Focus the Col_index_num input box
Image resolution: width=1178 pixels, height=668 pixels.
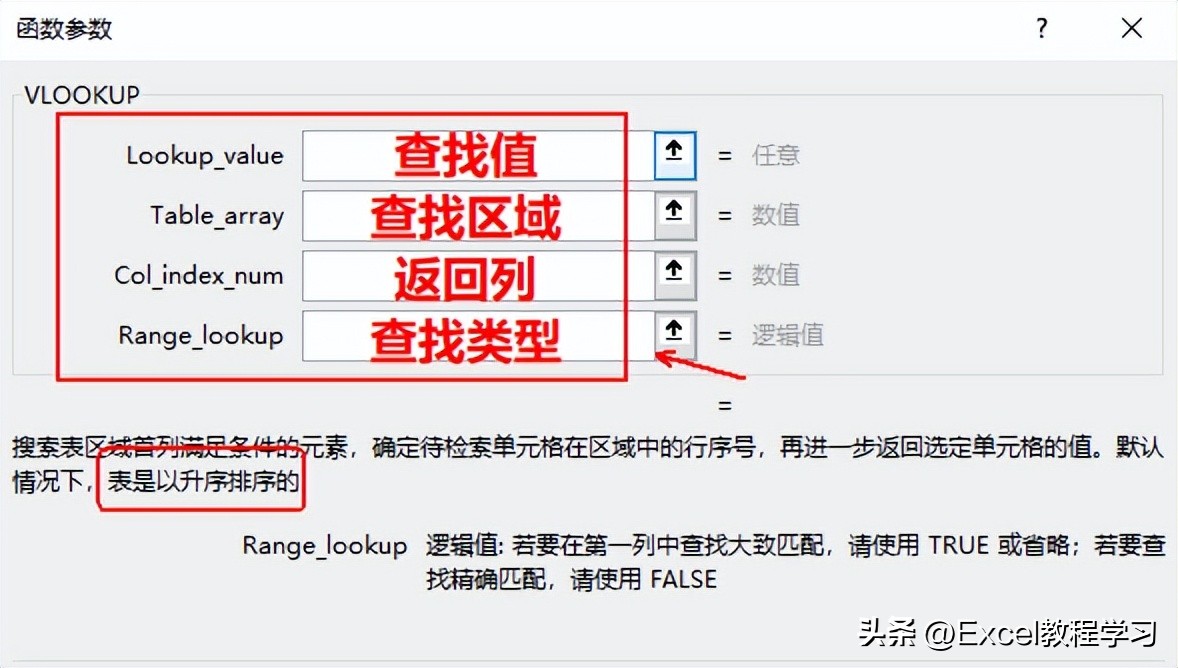click(x=478, y=276)
